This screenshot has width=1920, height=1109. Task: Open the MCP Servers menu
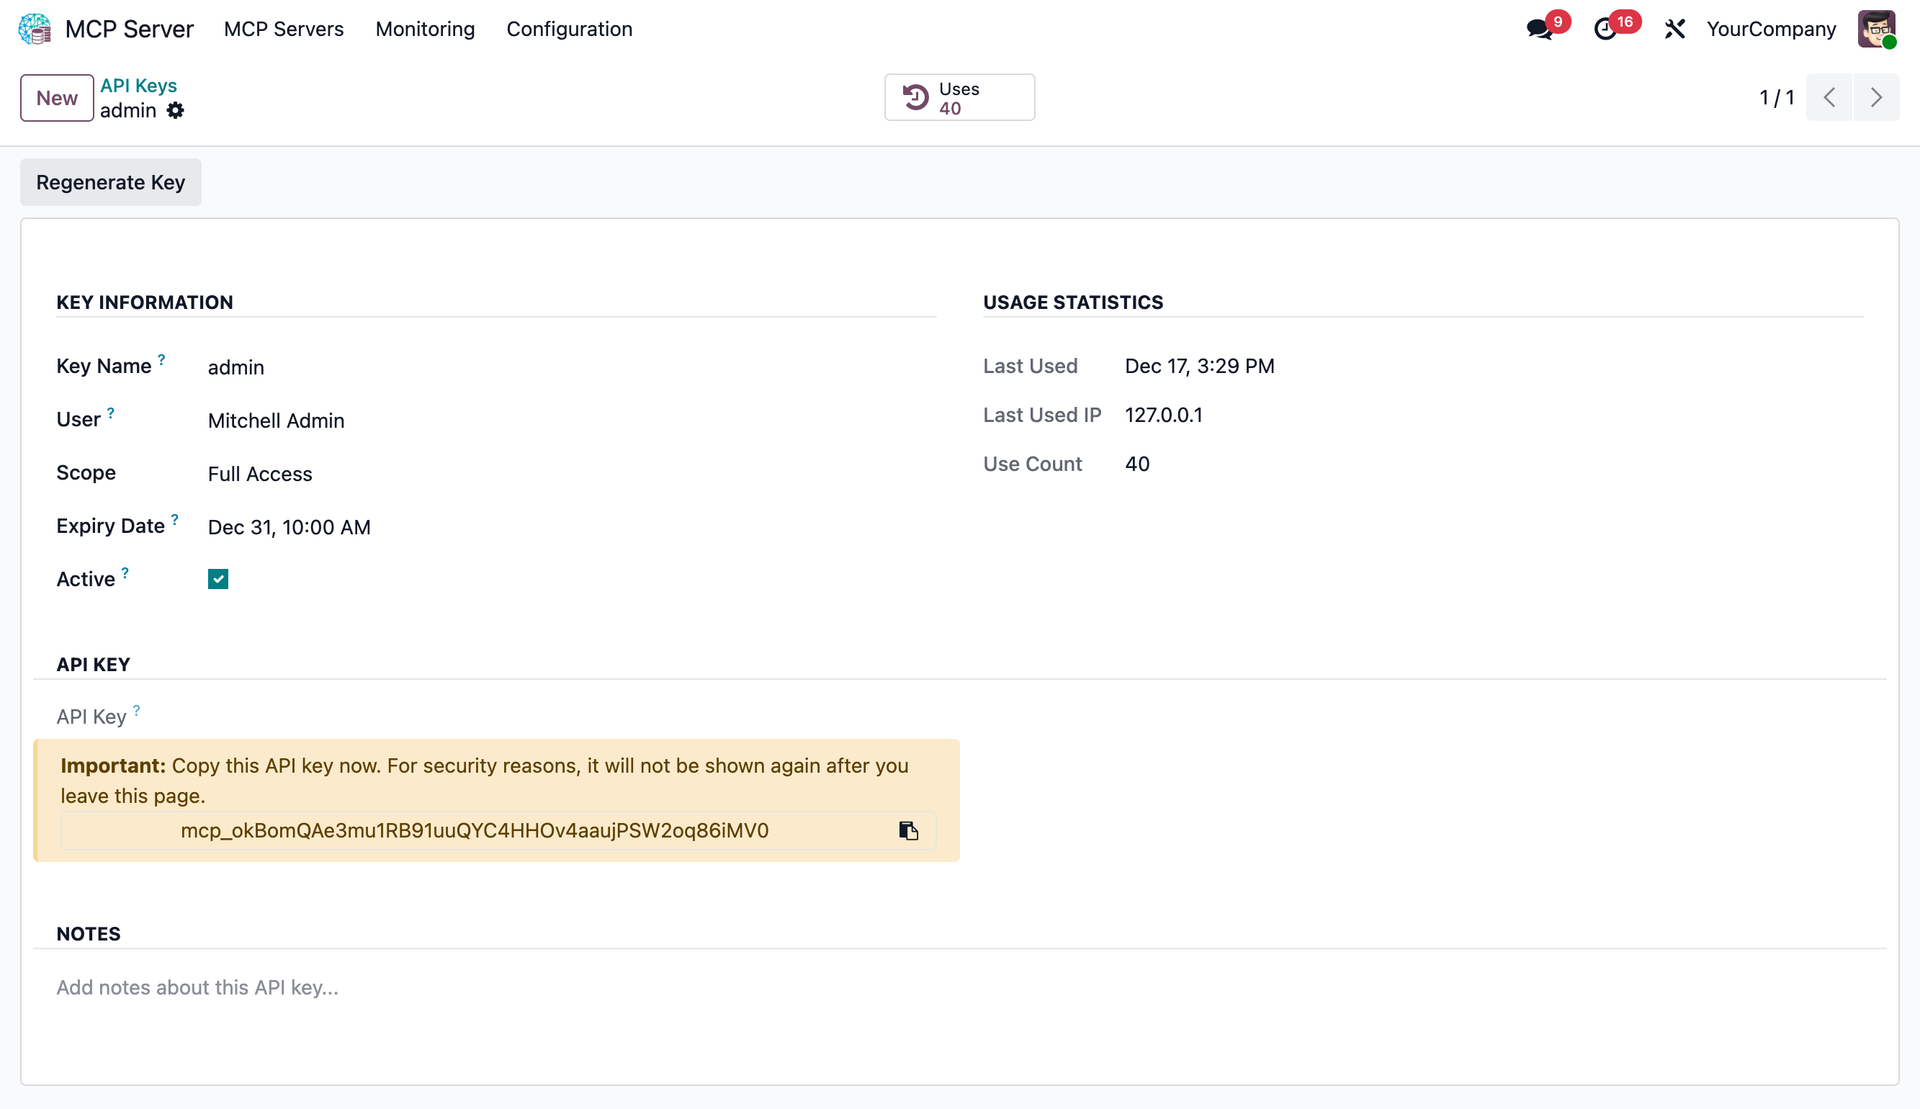coord(283,29)
